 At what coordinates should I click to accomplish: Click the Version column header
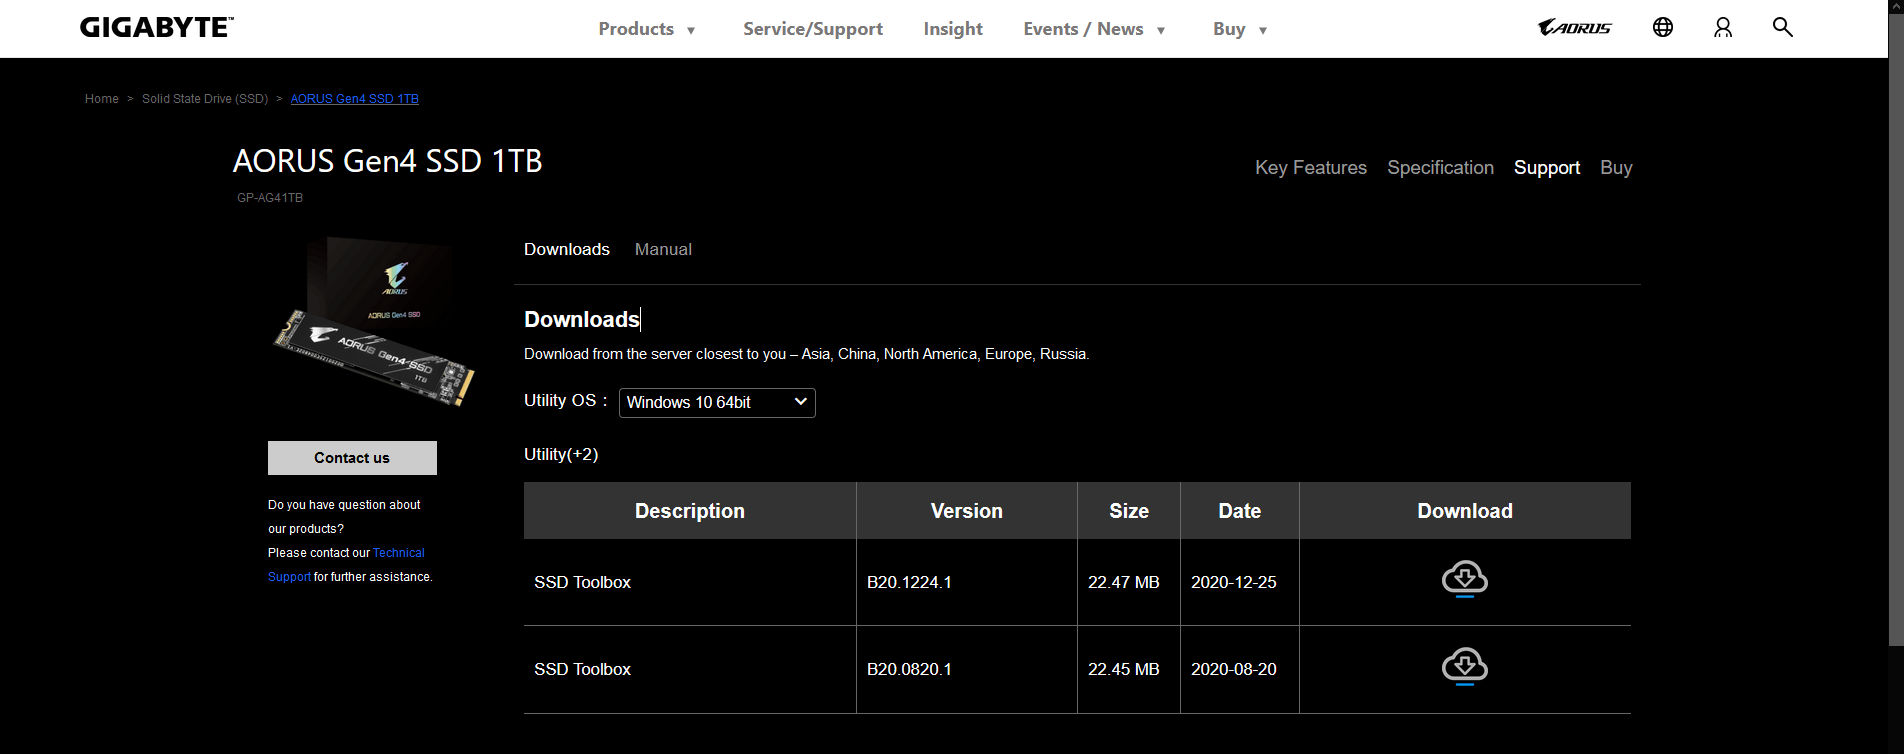tap(967, 511)
